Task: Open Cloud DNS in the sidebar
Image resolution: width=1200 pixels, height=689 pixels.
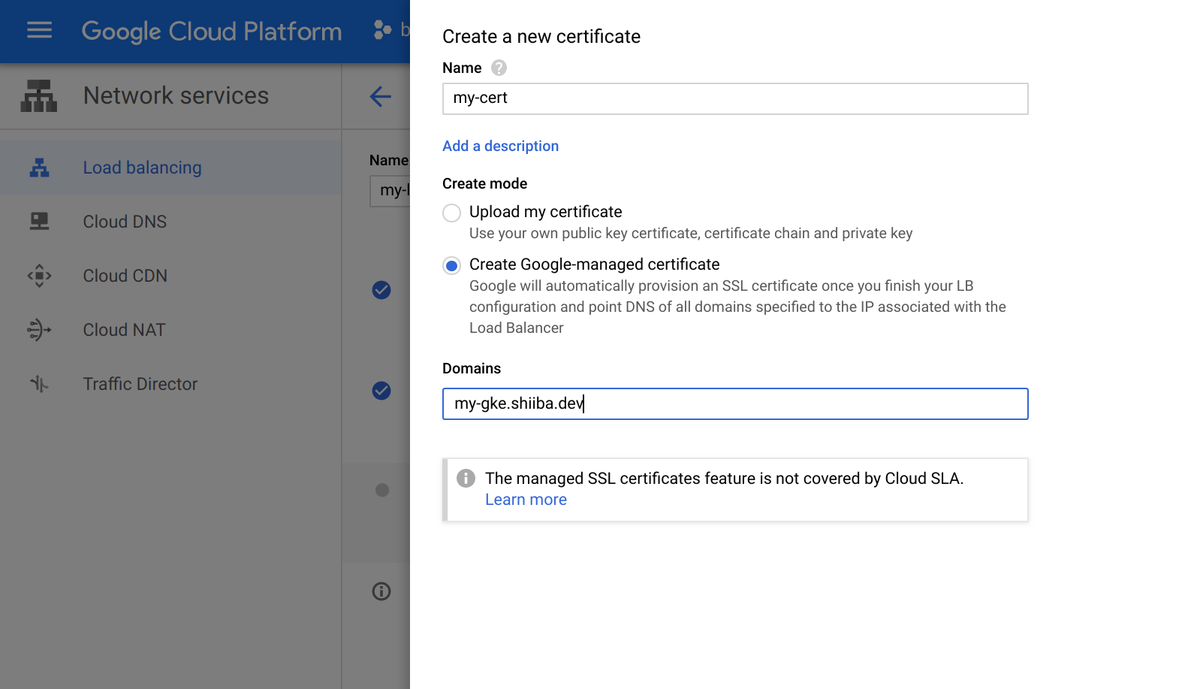Action: click(170, 222)
